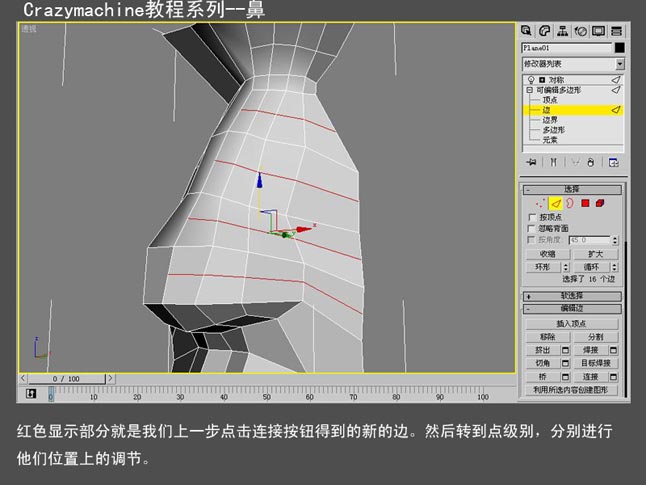The height and width of the screenshot is (485, 646).
Task: Click the 连接 button
Action: pos(591,377)
